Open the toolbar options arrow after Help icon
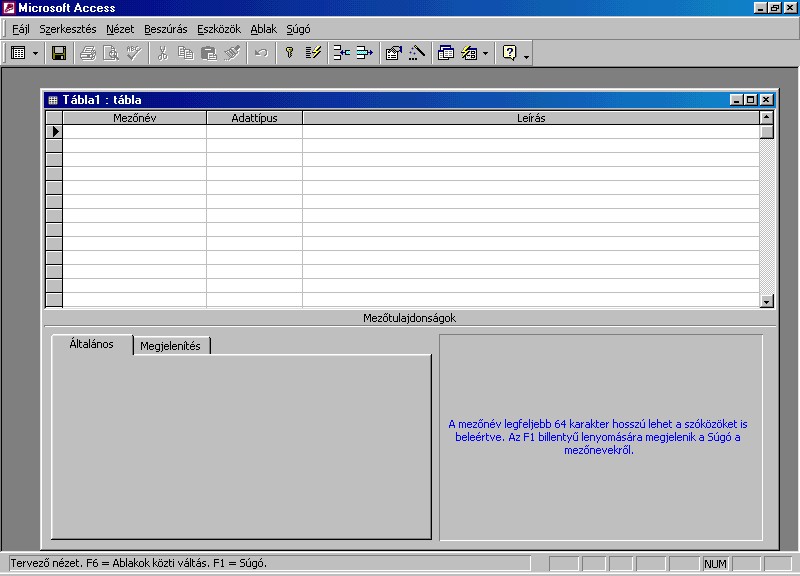Image resolution: width=800 pixels, height=576 pixels. click(526, 55)
